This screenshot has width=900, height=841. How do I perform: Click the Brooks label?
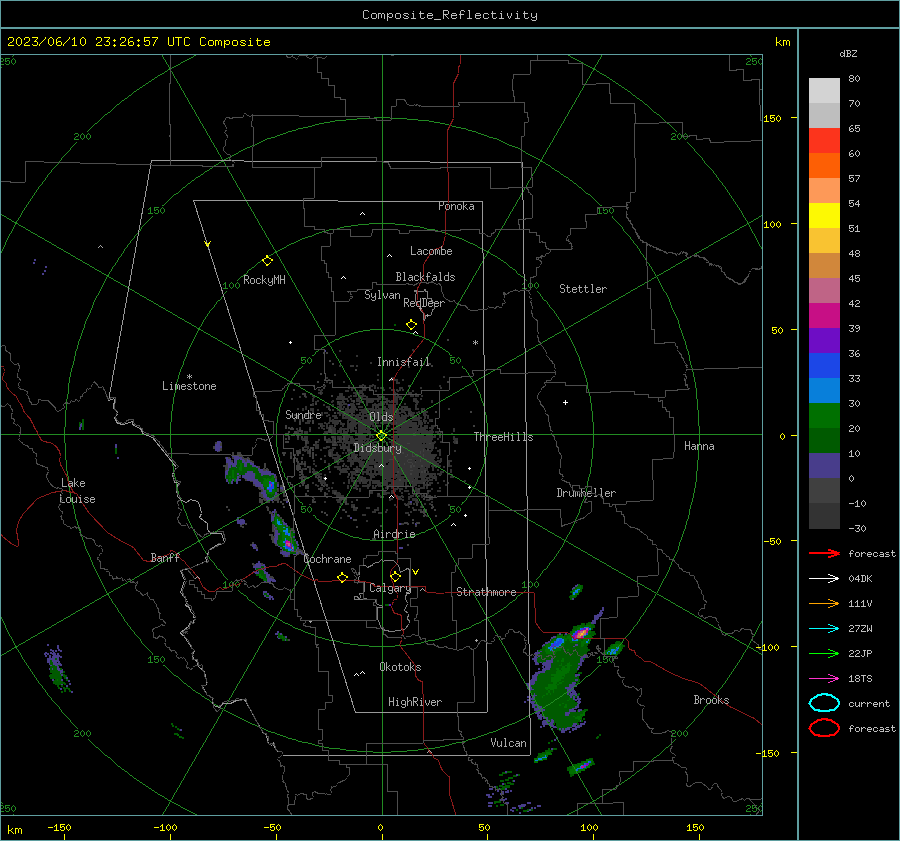(711, 700)
